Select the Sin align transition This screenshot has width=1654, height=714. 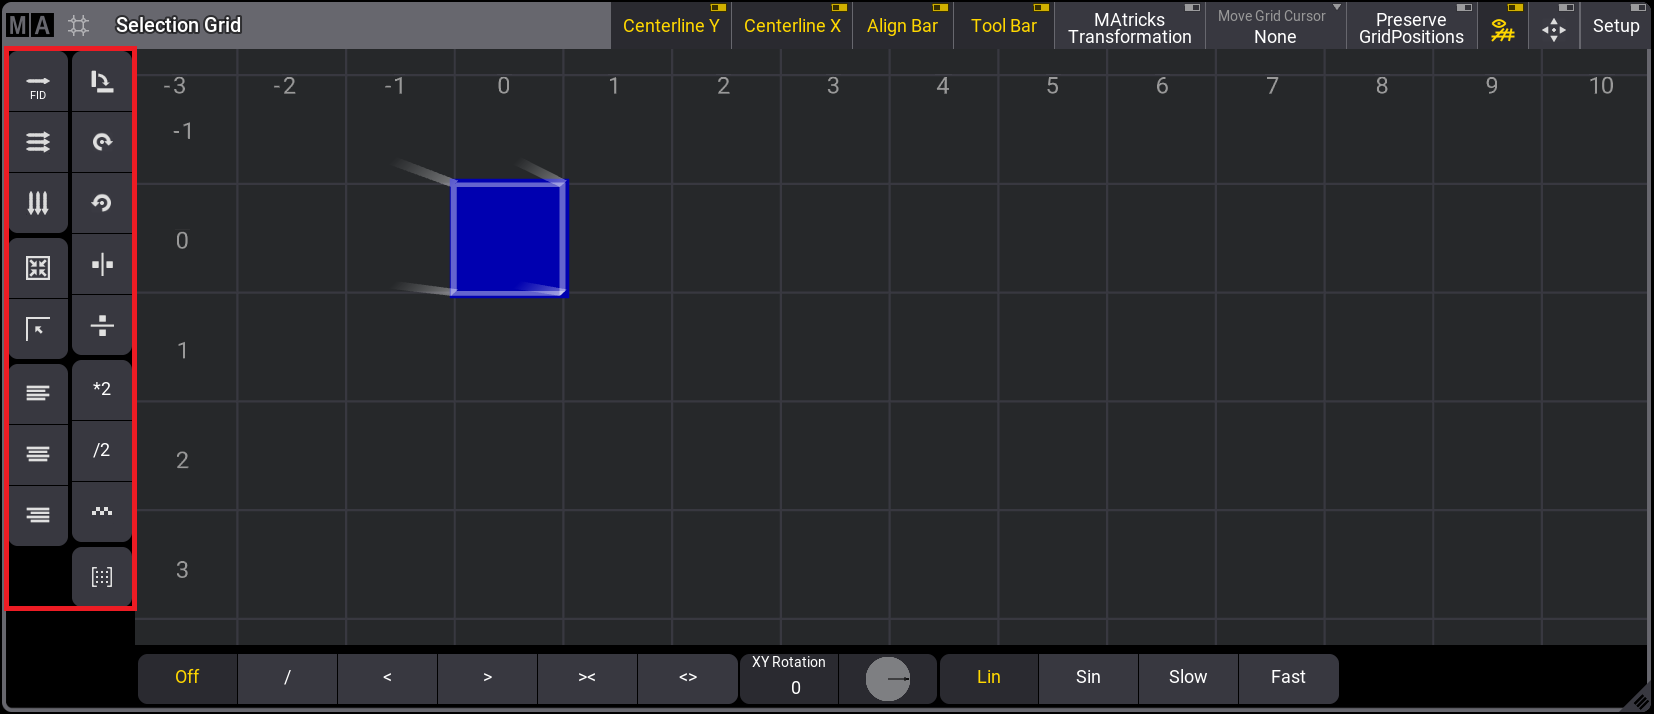click(1088, 677)
